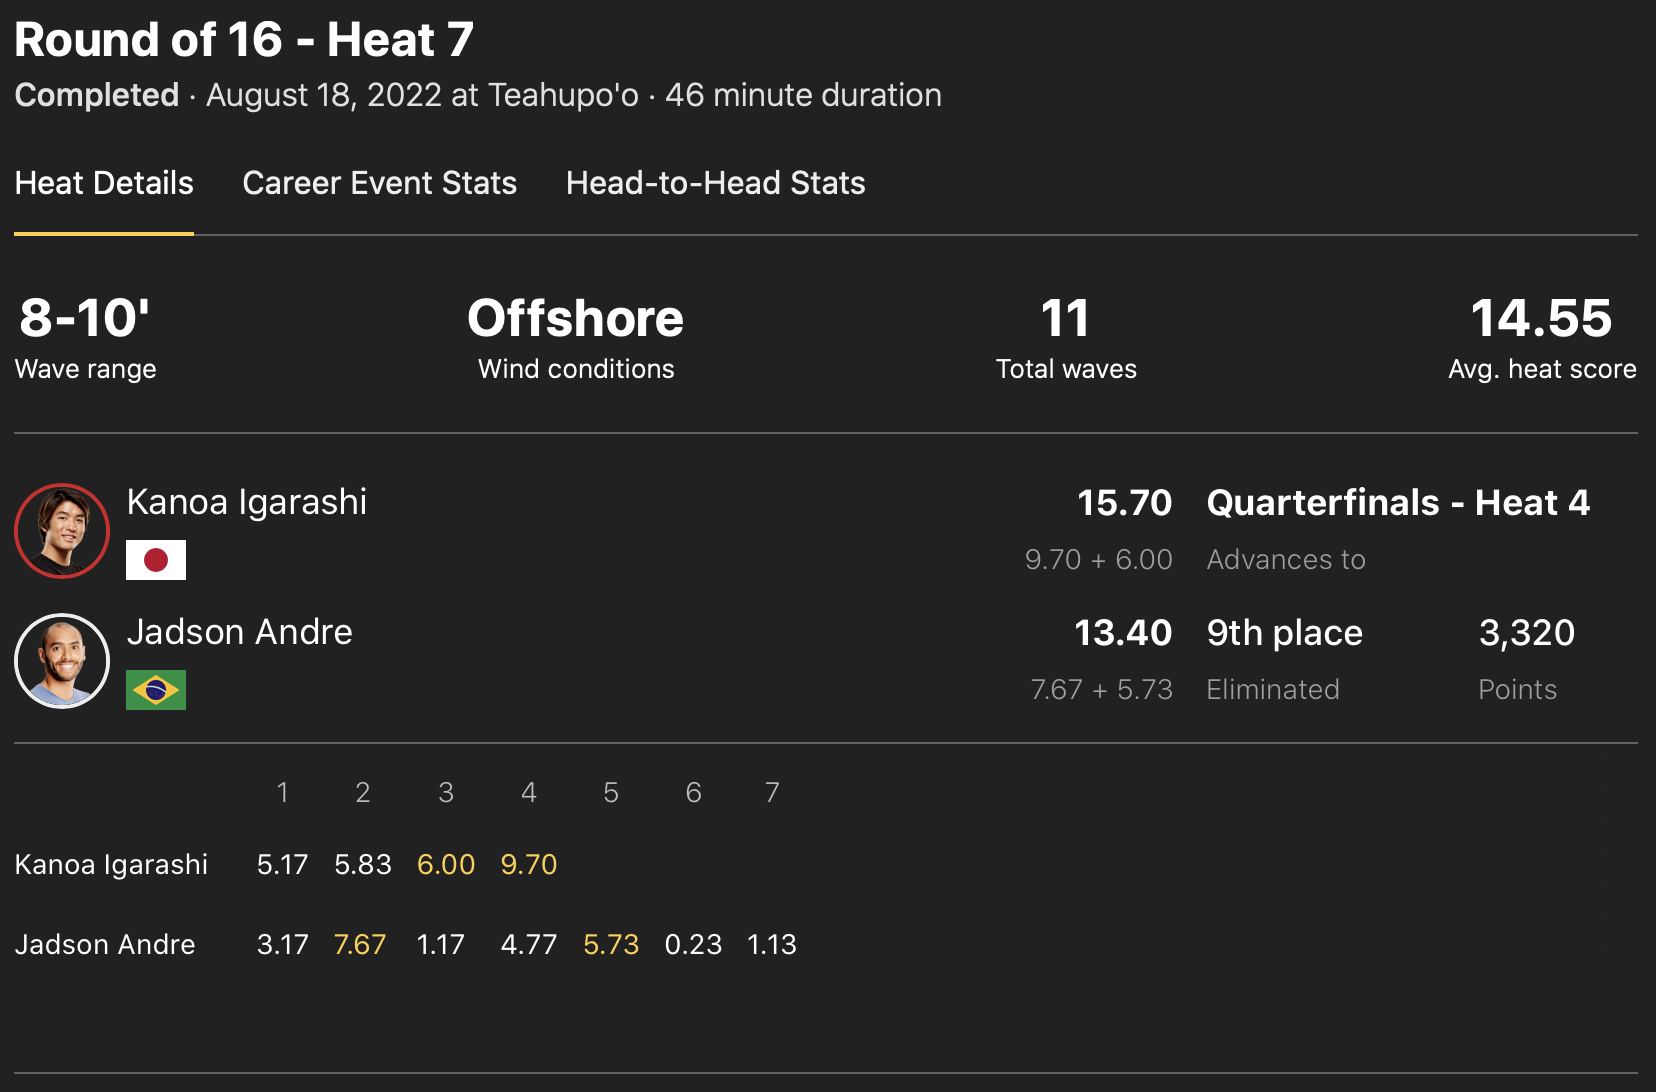
Task: Select Andre's 5.73 wave score
Action: [x=611, y=944]
